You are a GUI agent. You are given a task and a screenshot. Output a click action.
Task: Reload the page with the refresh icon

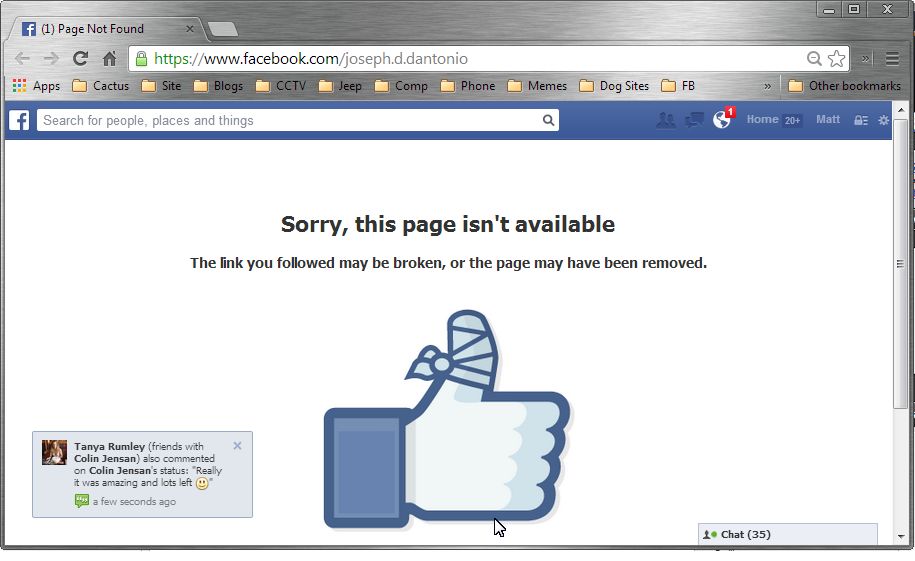point(81,58)
